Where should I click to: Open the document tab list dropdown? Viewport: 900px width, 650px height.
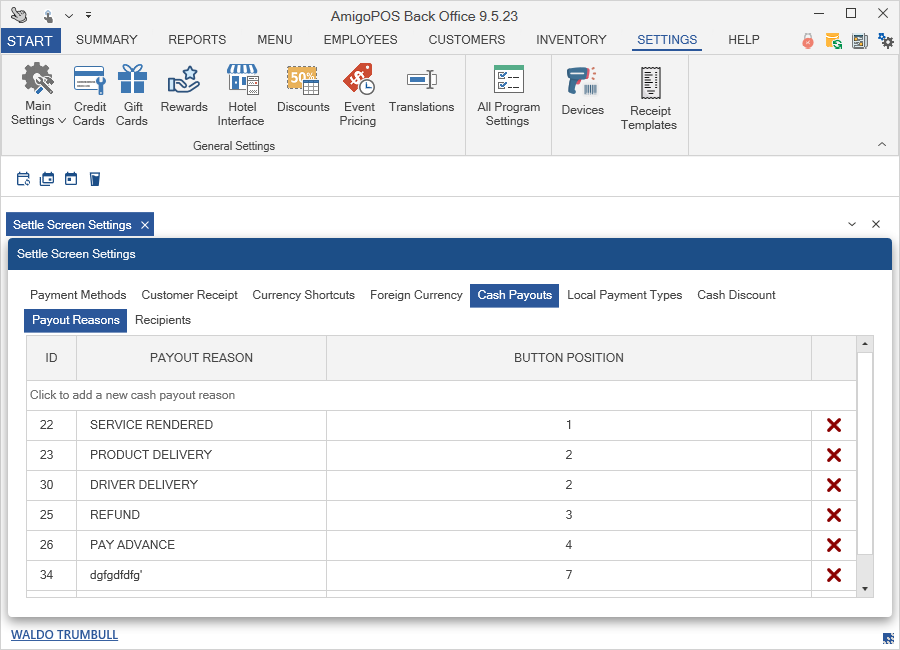[852, 225]
